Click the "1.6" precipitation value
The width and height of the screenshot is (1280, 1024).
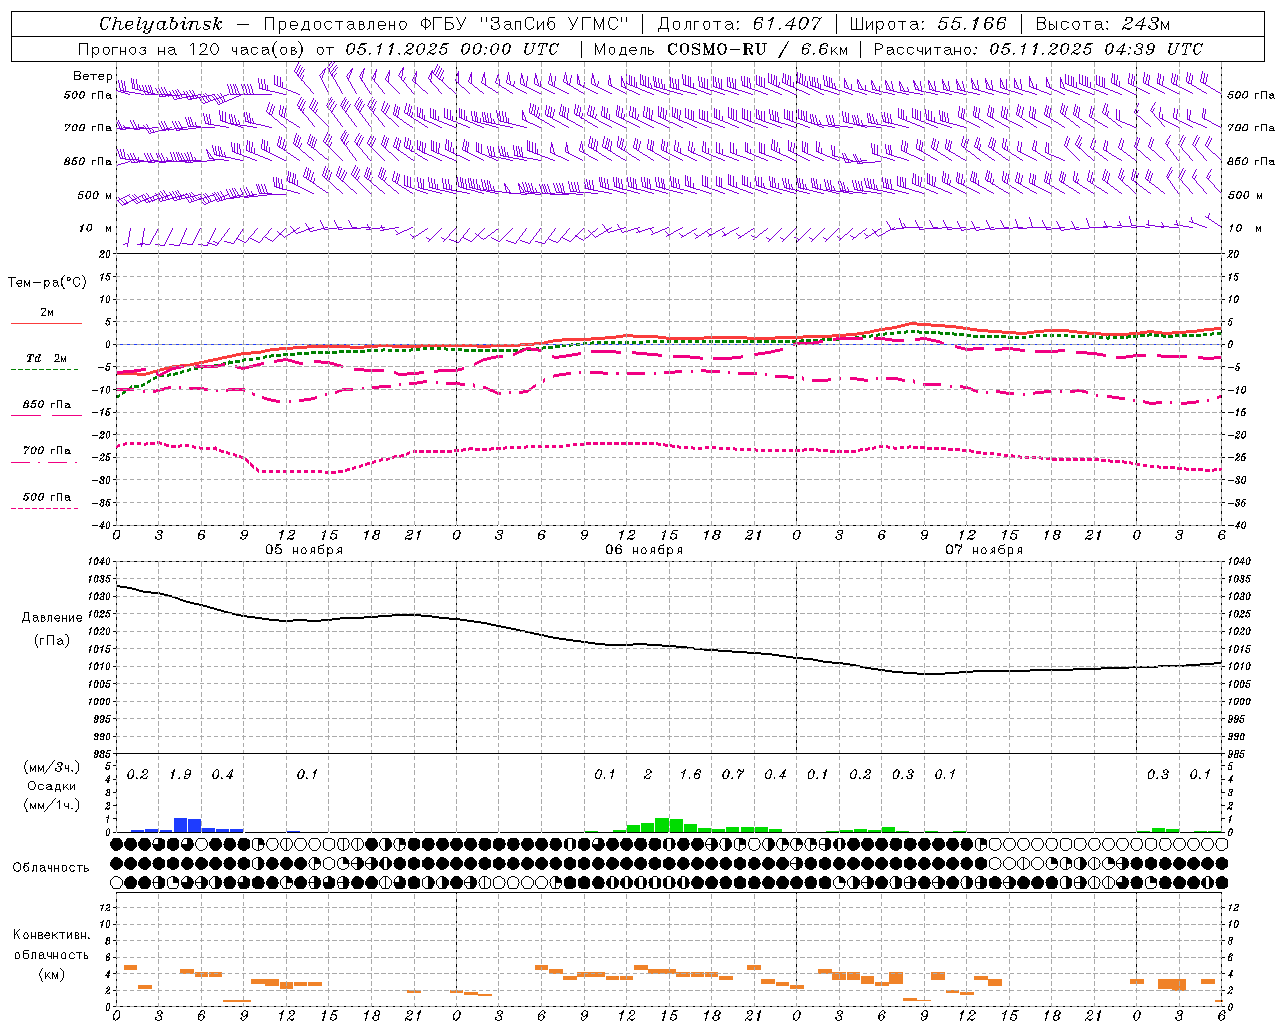tap(690, 775)
